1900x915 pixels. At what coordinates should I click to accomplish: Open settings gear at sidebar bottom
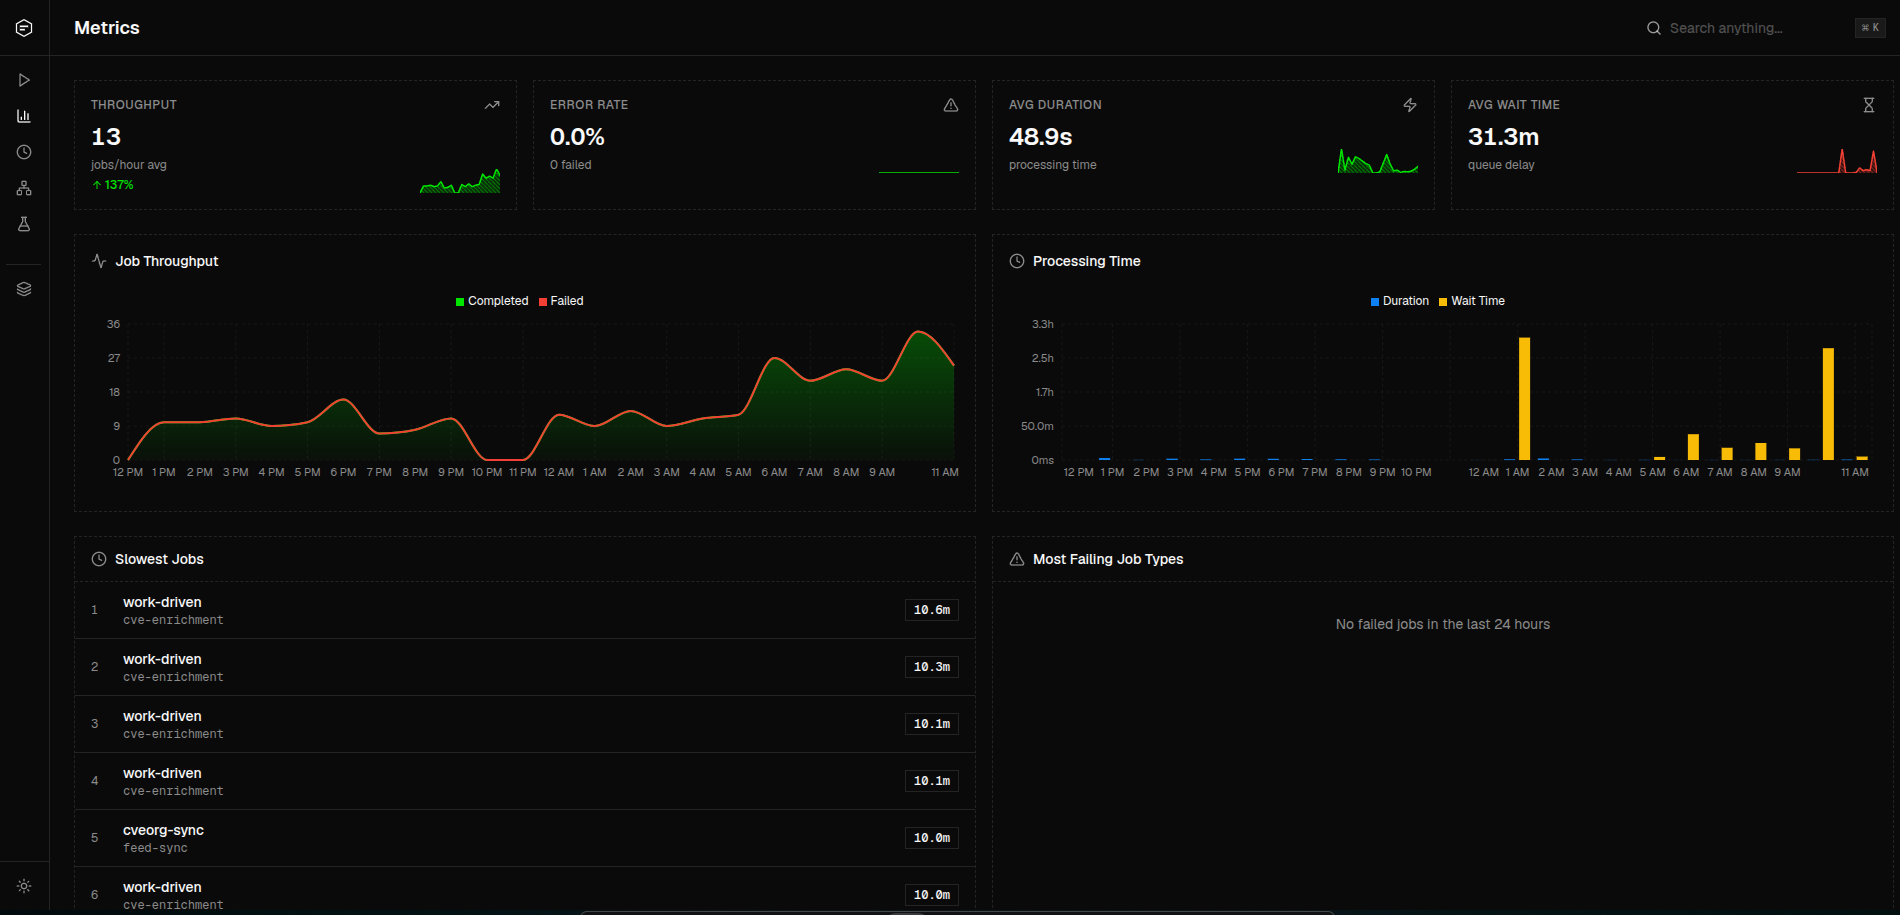[x=24, y=886]
